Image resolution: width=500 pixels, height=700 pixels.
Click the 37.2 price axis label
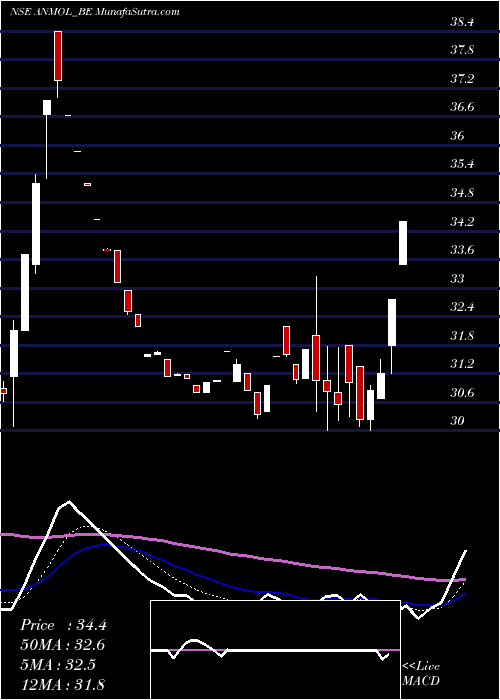[462, 79]
